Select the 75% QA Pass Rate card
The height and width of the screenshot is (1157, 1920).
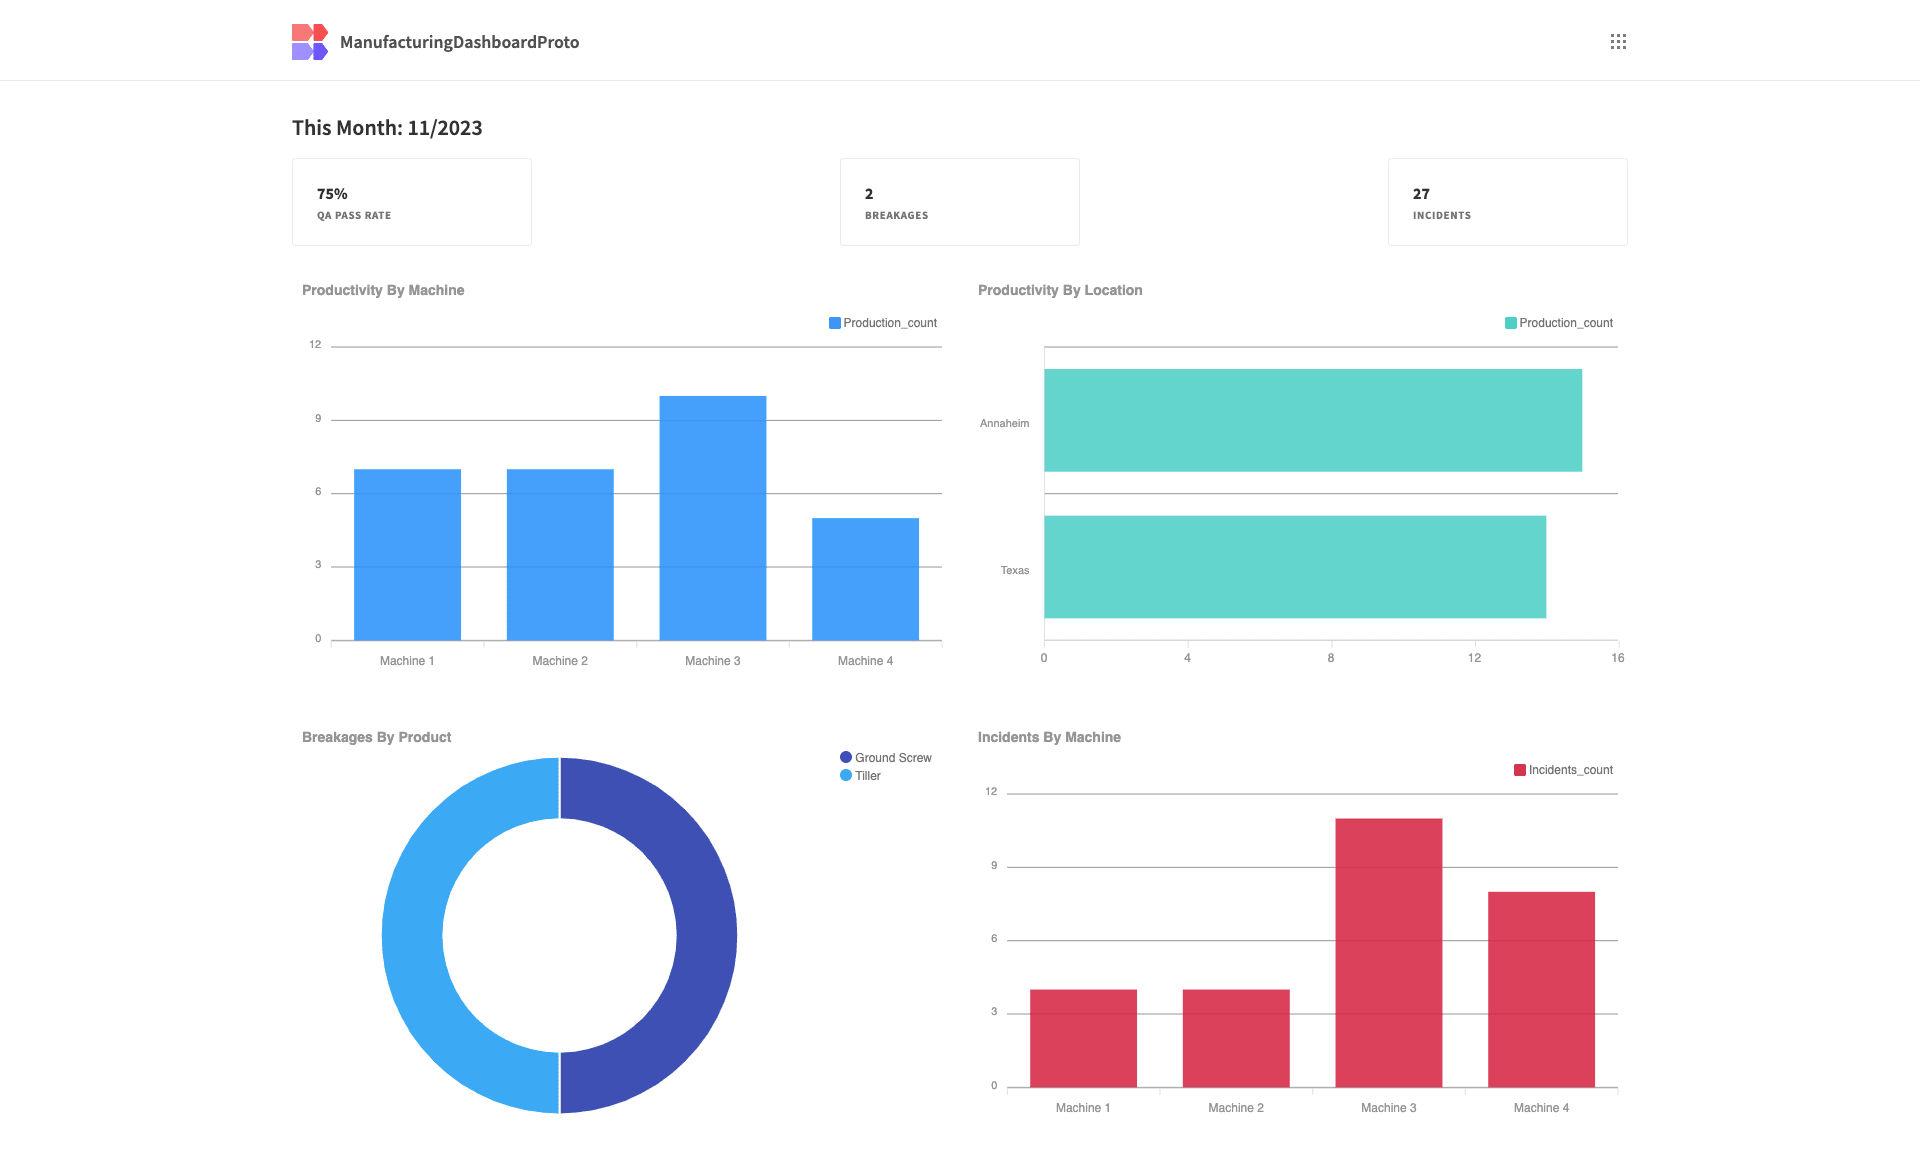pyautogui.click(x=412, y=202)
